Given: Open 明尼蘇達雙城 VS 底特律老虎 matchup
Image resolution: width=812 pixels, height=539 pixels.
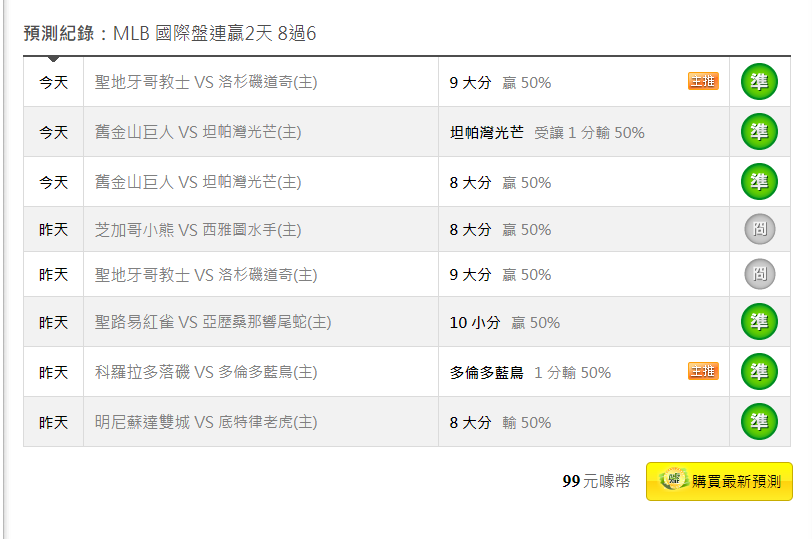Looking at the screenshot, I should point(206,422).
